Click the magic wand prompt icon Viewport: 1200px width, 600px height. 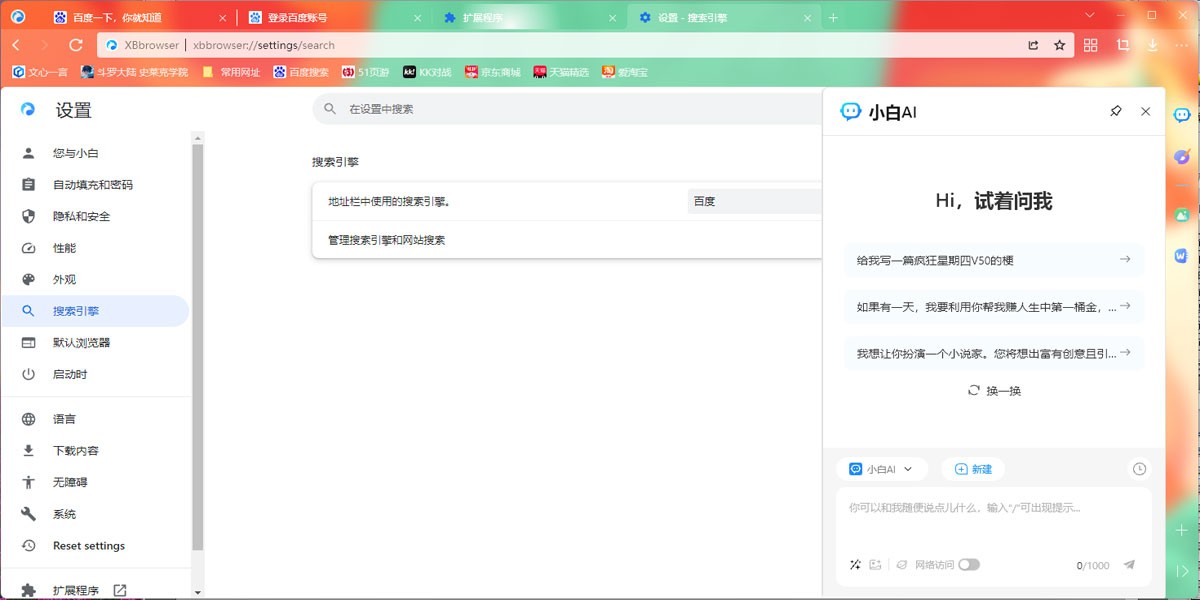(855, 565)
